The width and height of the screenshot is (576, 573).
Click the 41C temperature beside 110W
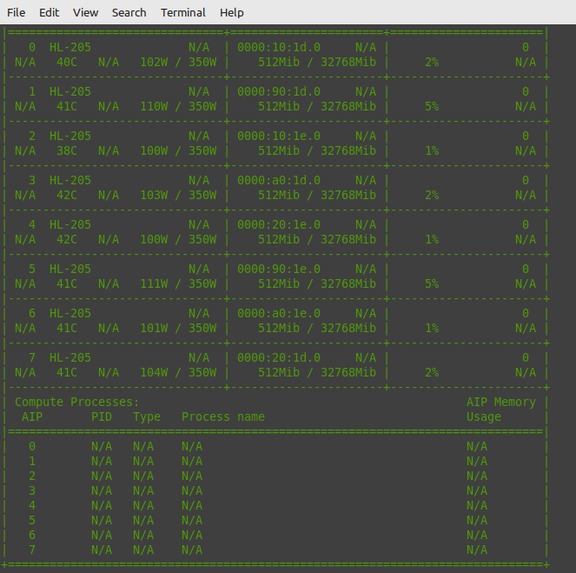point(67,107)
